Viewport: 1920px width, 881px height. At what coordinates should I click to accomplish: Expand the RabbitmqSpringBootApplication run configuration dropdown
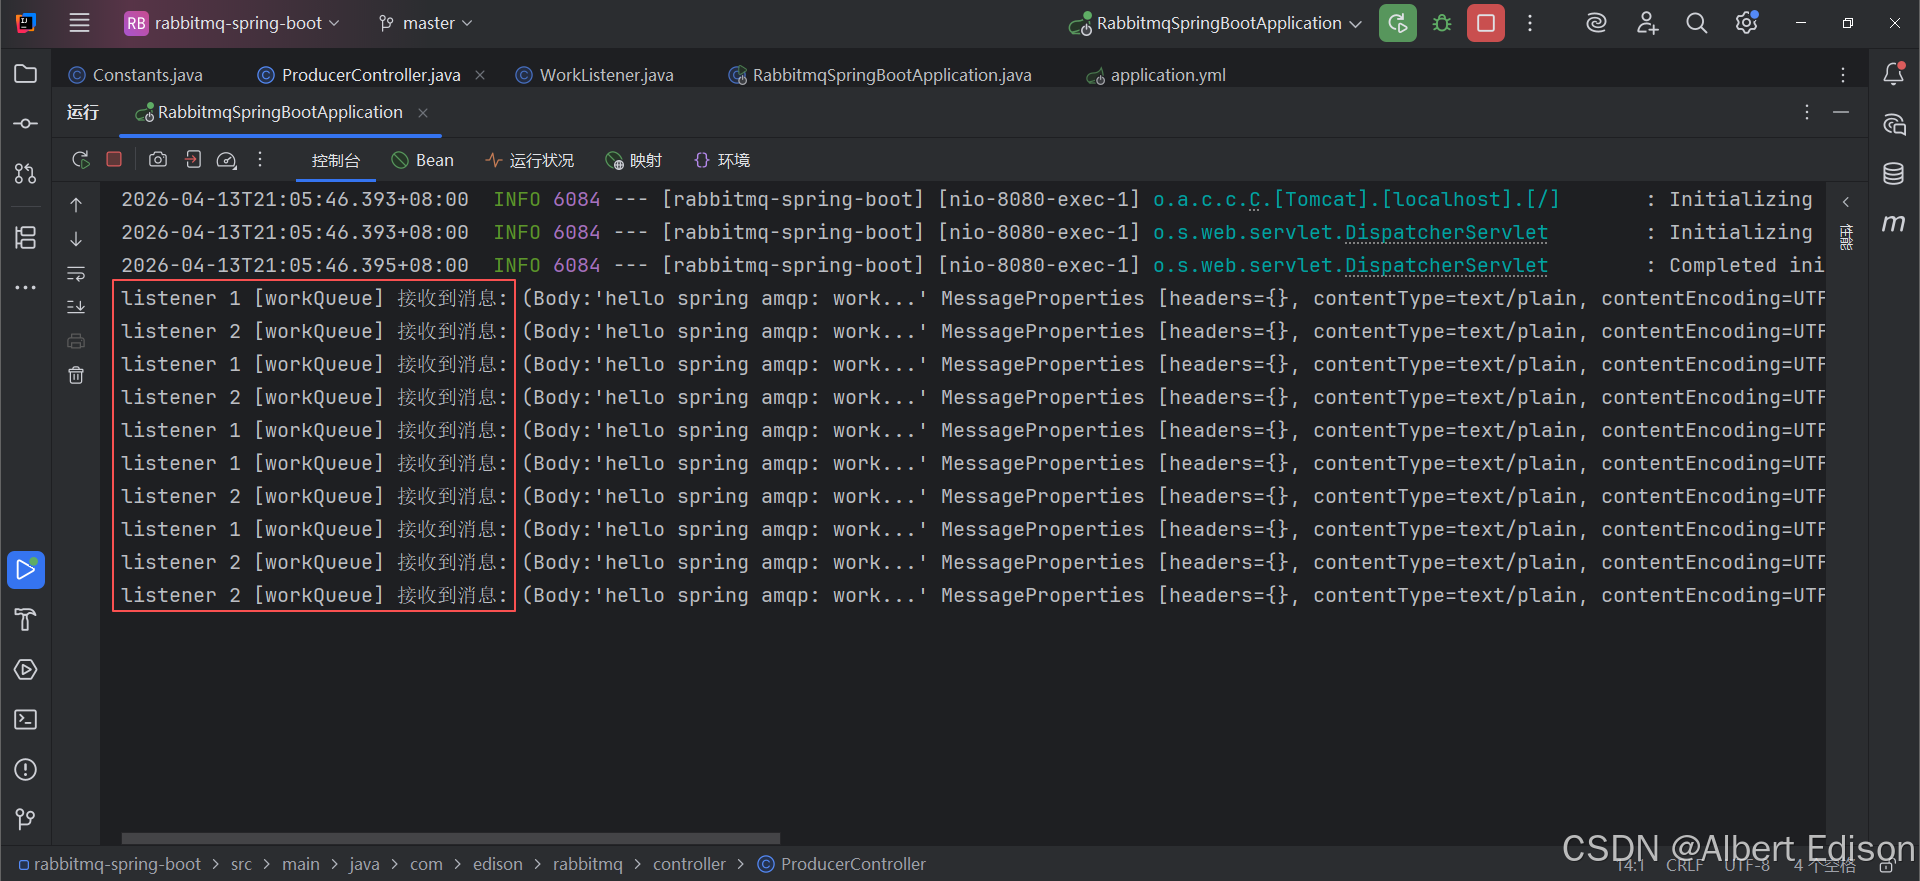click(1215, 23)
